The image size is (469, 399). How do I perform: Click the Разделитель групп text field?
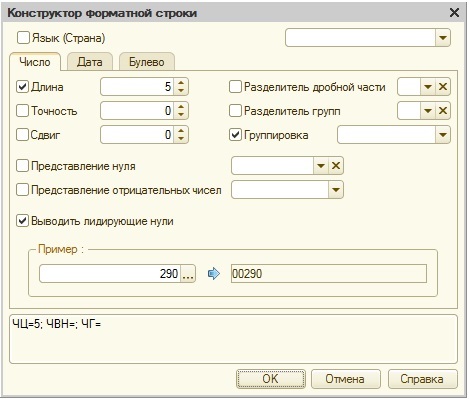click(x=409, y=111)
